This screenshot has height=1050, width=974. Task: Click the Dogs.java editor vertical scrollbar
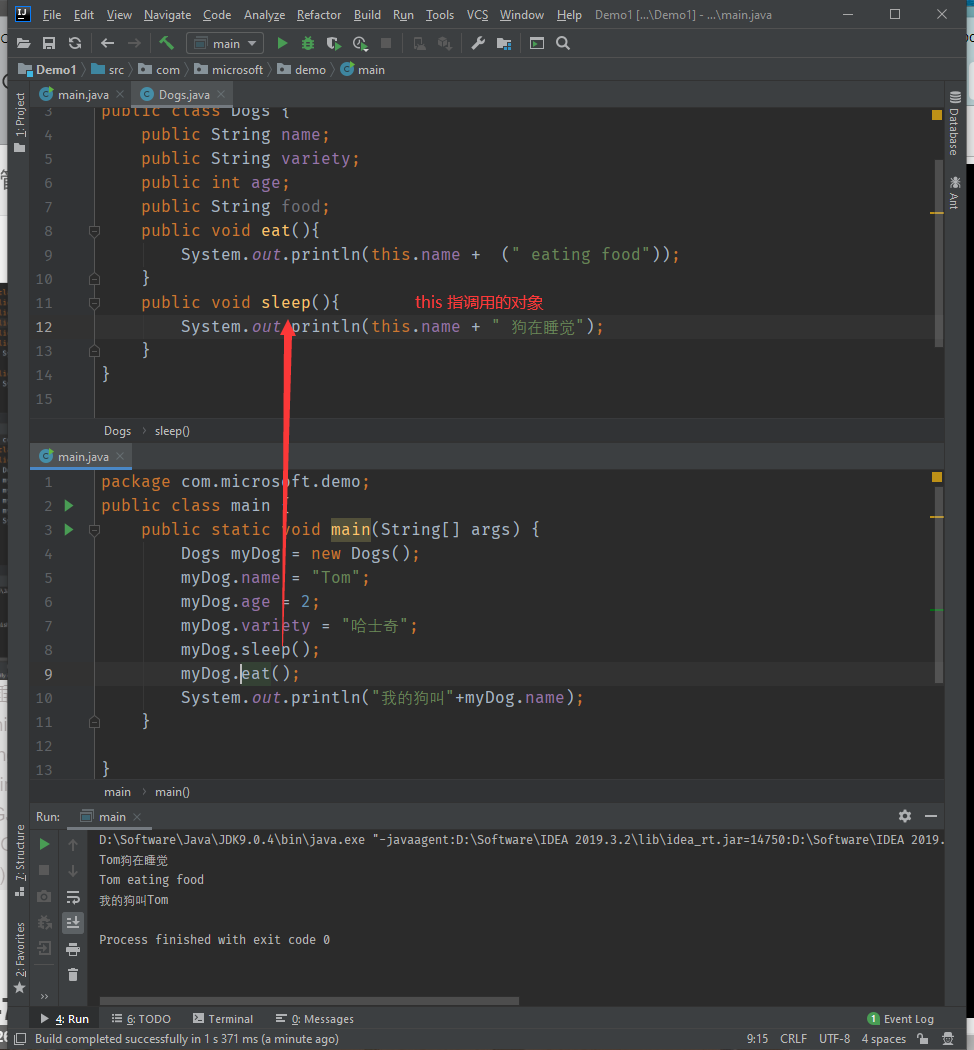click(939, 253)
